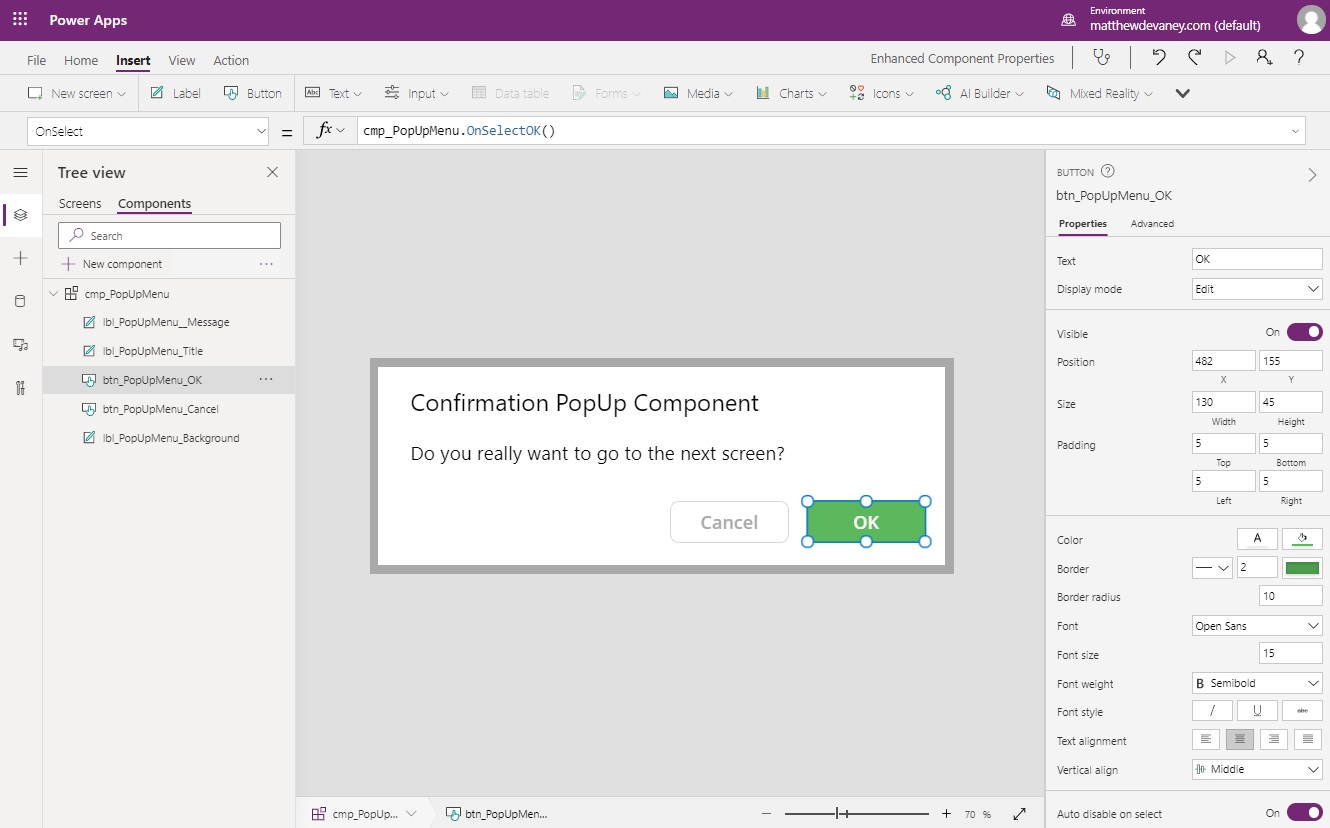
Task: Open the Data sources pane
Action: pos(20,300)
